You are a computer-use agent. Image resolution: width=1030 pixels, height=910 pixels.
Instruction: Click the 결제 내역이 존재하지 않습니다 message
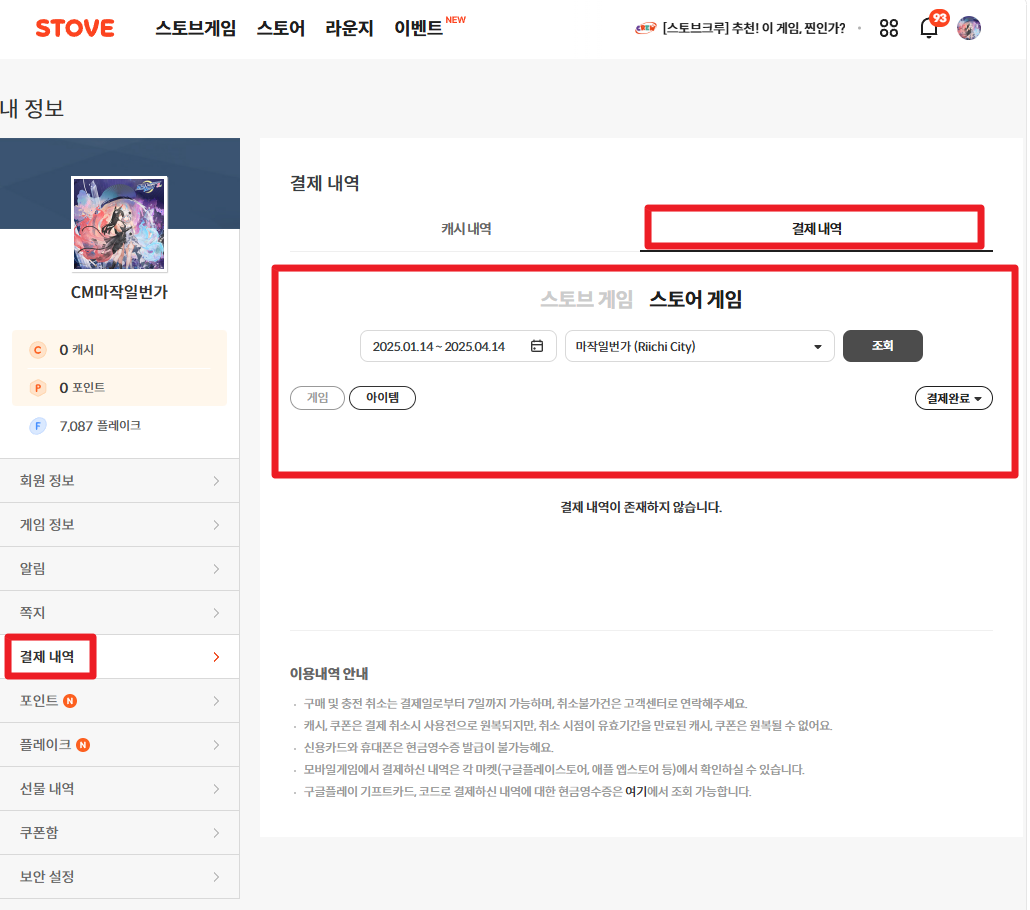click(x=641, y=507)
